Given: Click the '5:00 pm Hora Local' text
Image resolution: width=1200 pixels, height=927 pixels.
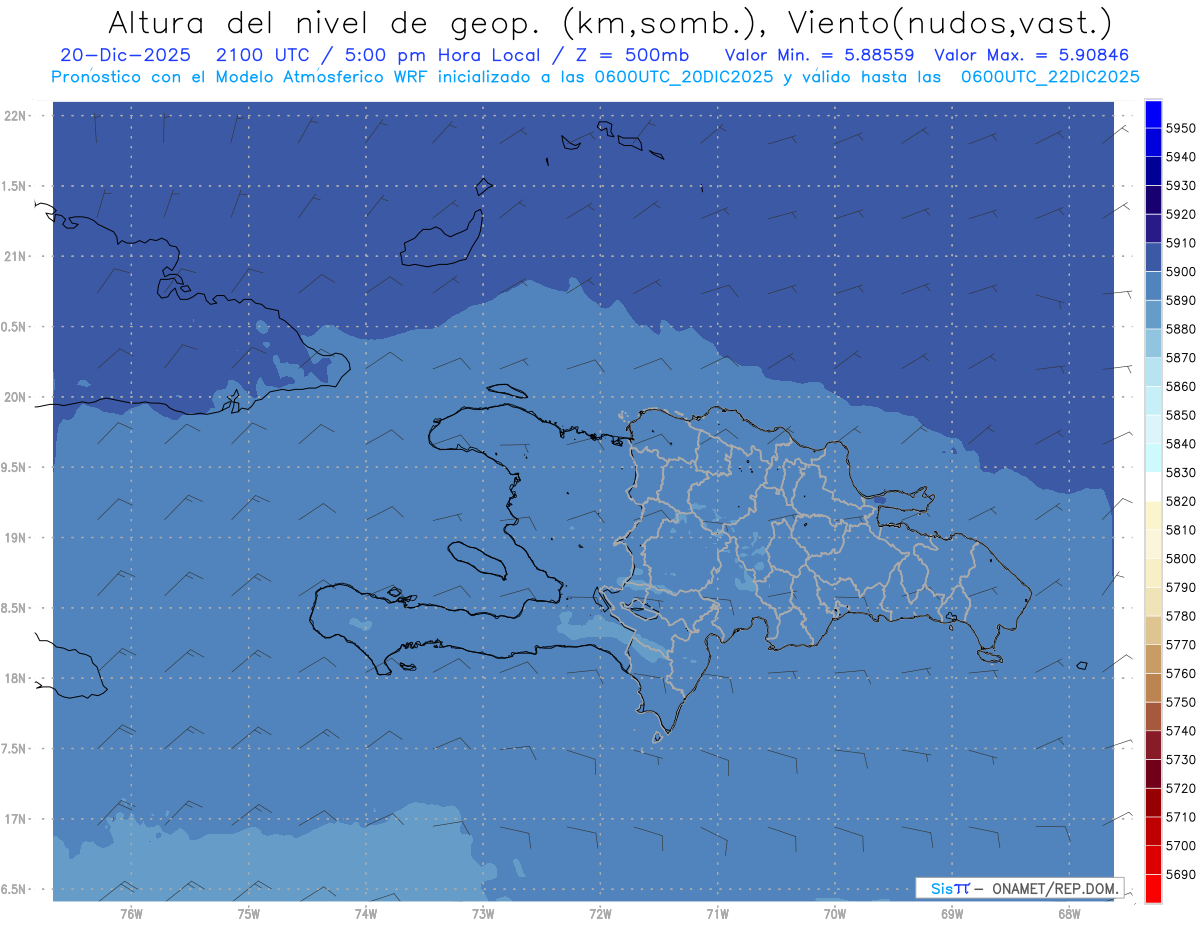Looking at the screenshot, I should 442,55.
